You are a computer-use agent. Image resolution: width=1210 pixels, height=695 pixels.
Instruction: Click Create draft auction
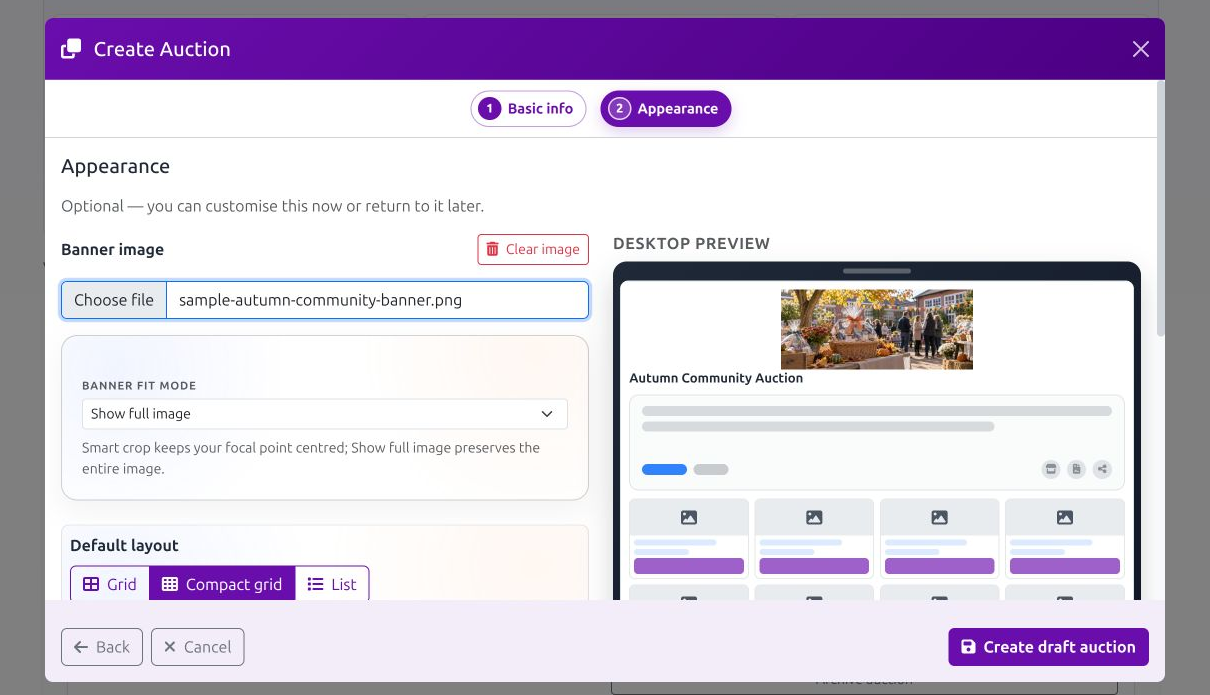[1048, 647]
